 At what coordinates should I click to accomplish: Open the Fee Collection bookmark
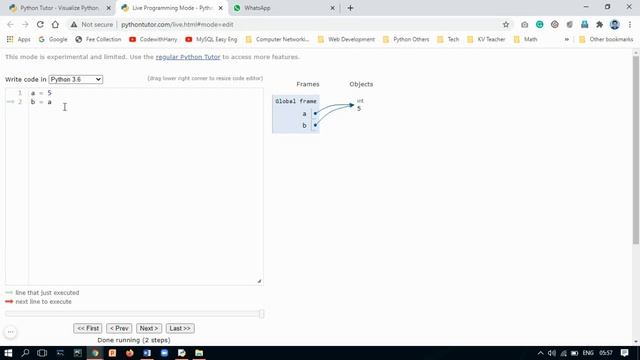click(98, 39)
